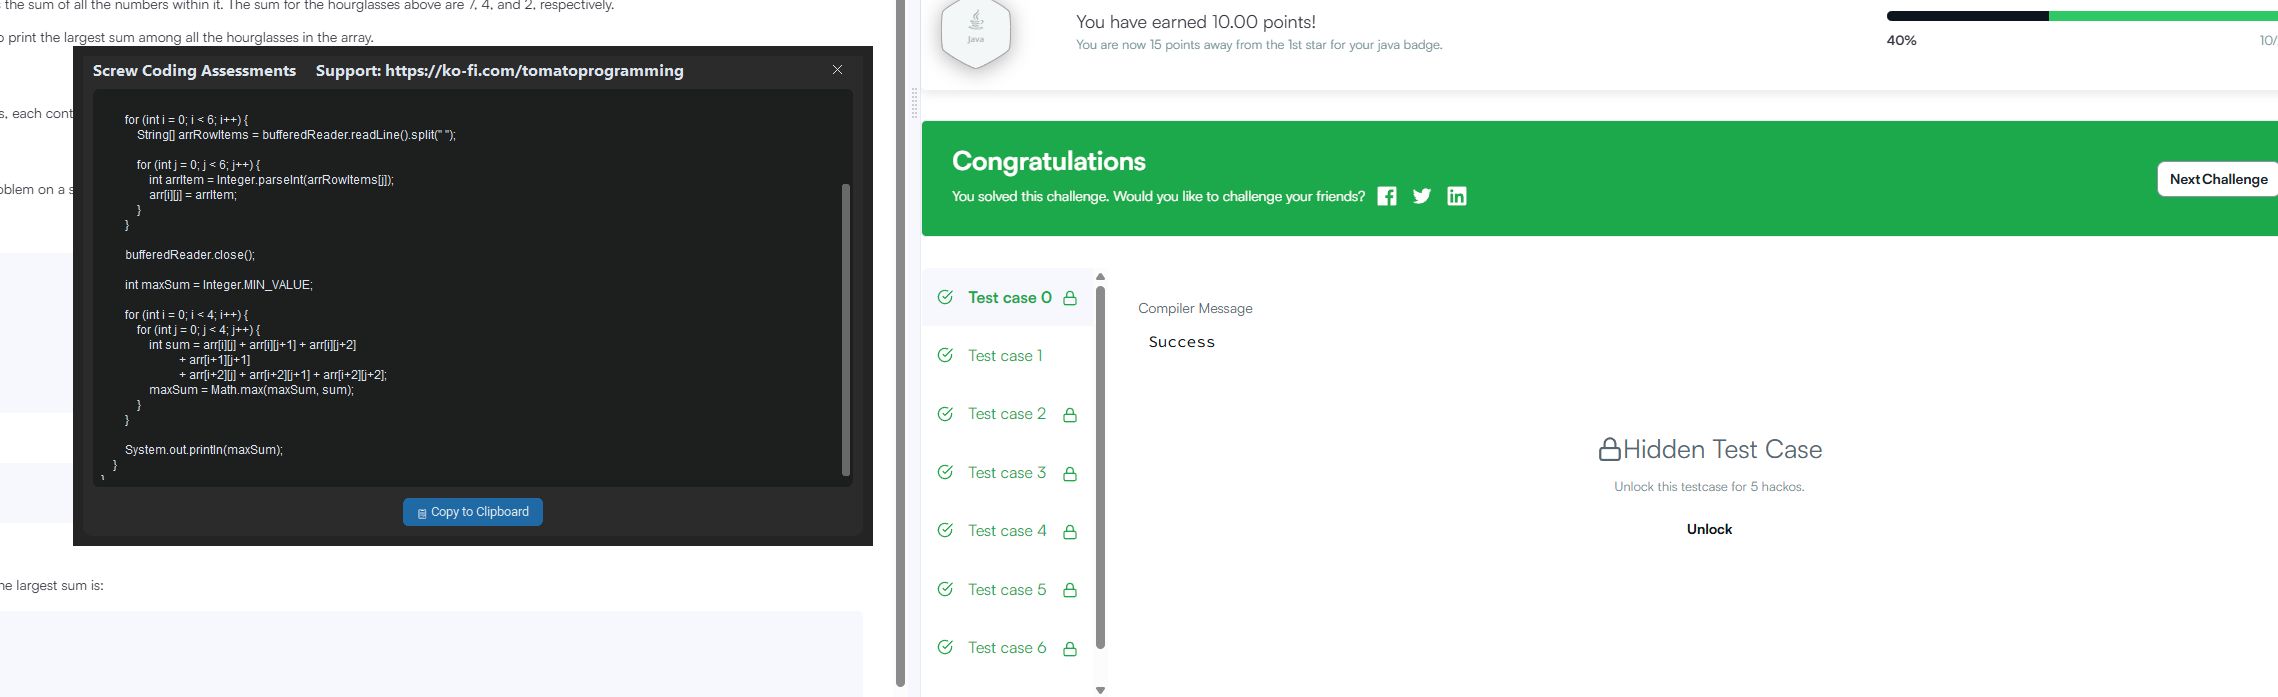This screenshot has height=697, width=2278.
Task: Copy the solution code to clipboard
Action: click(x=473, y=512)
